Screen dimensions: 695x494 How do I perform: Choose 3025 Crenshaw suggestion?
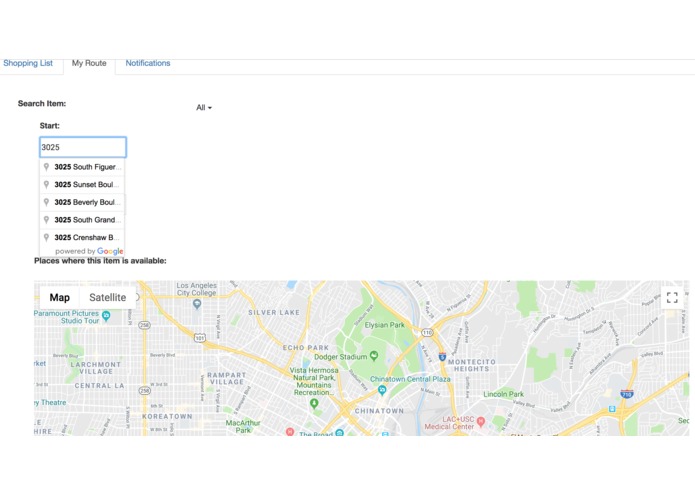pos(82,237)
